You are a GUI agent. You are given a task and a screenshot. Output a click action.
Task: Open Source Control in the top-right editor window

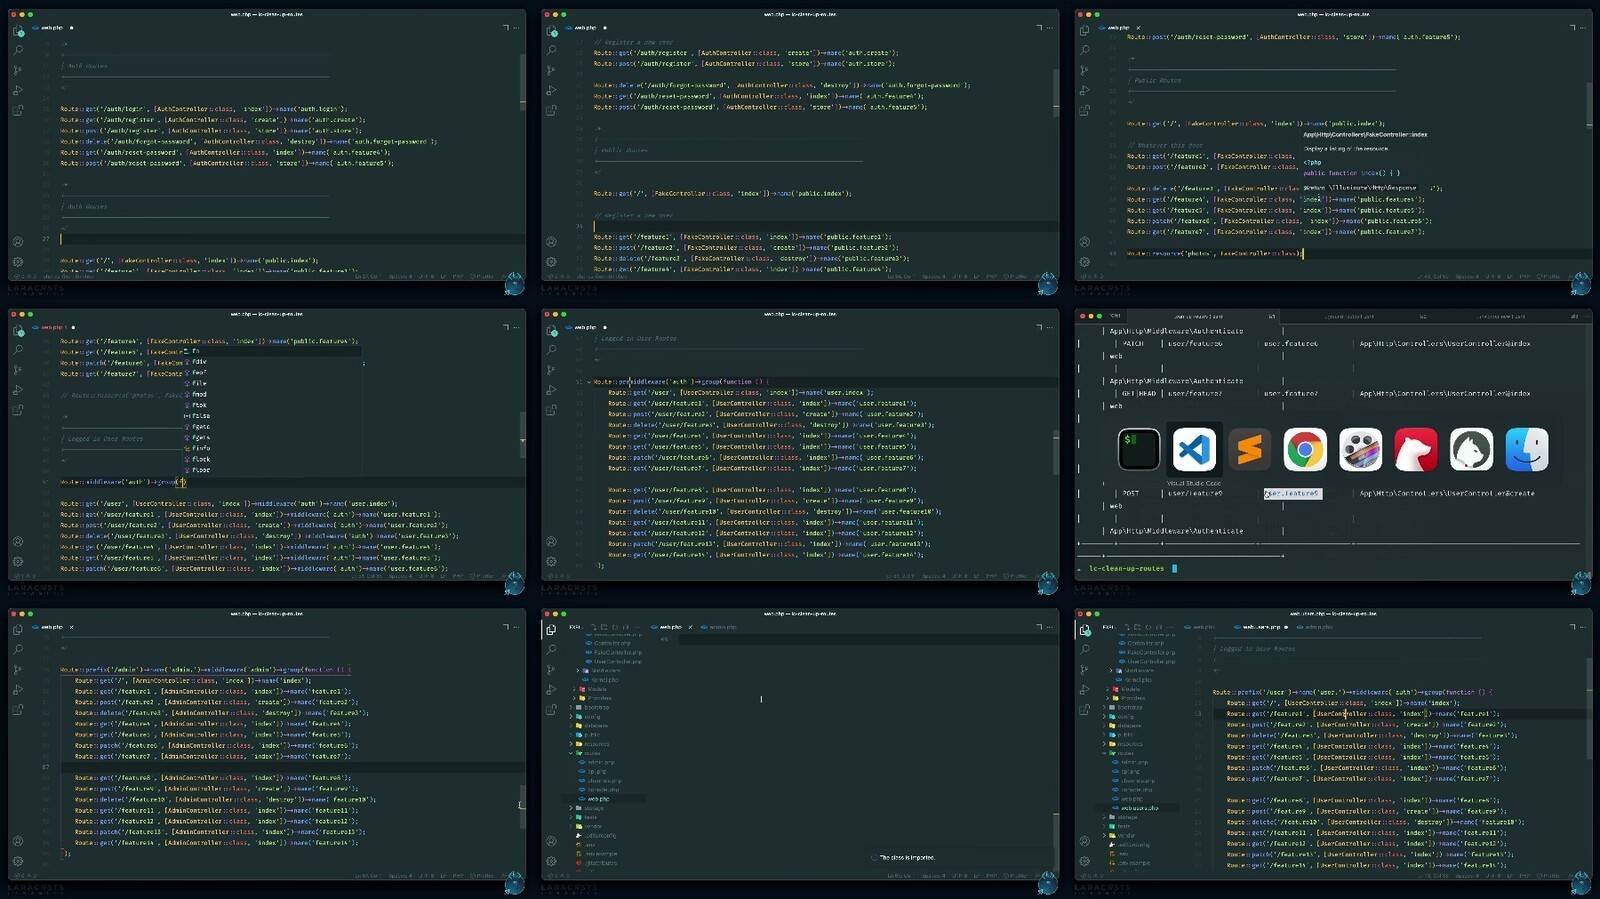[x=1084, y=70]
